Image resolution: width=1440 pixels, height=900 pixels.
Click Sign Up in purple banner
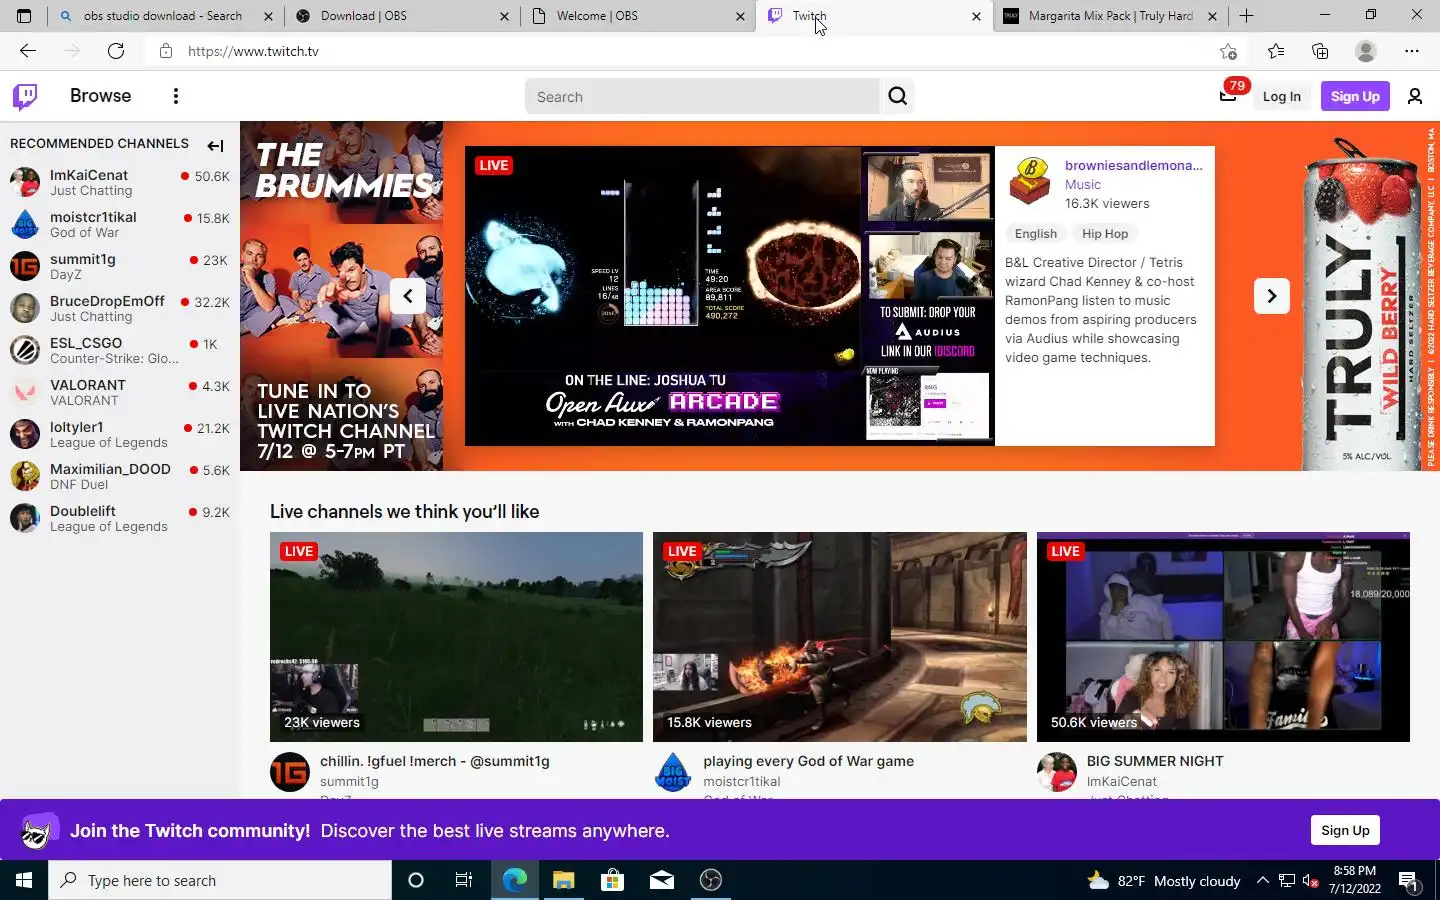(1345, 830)
